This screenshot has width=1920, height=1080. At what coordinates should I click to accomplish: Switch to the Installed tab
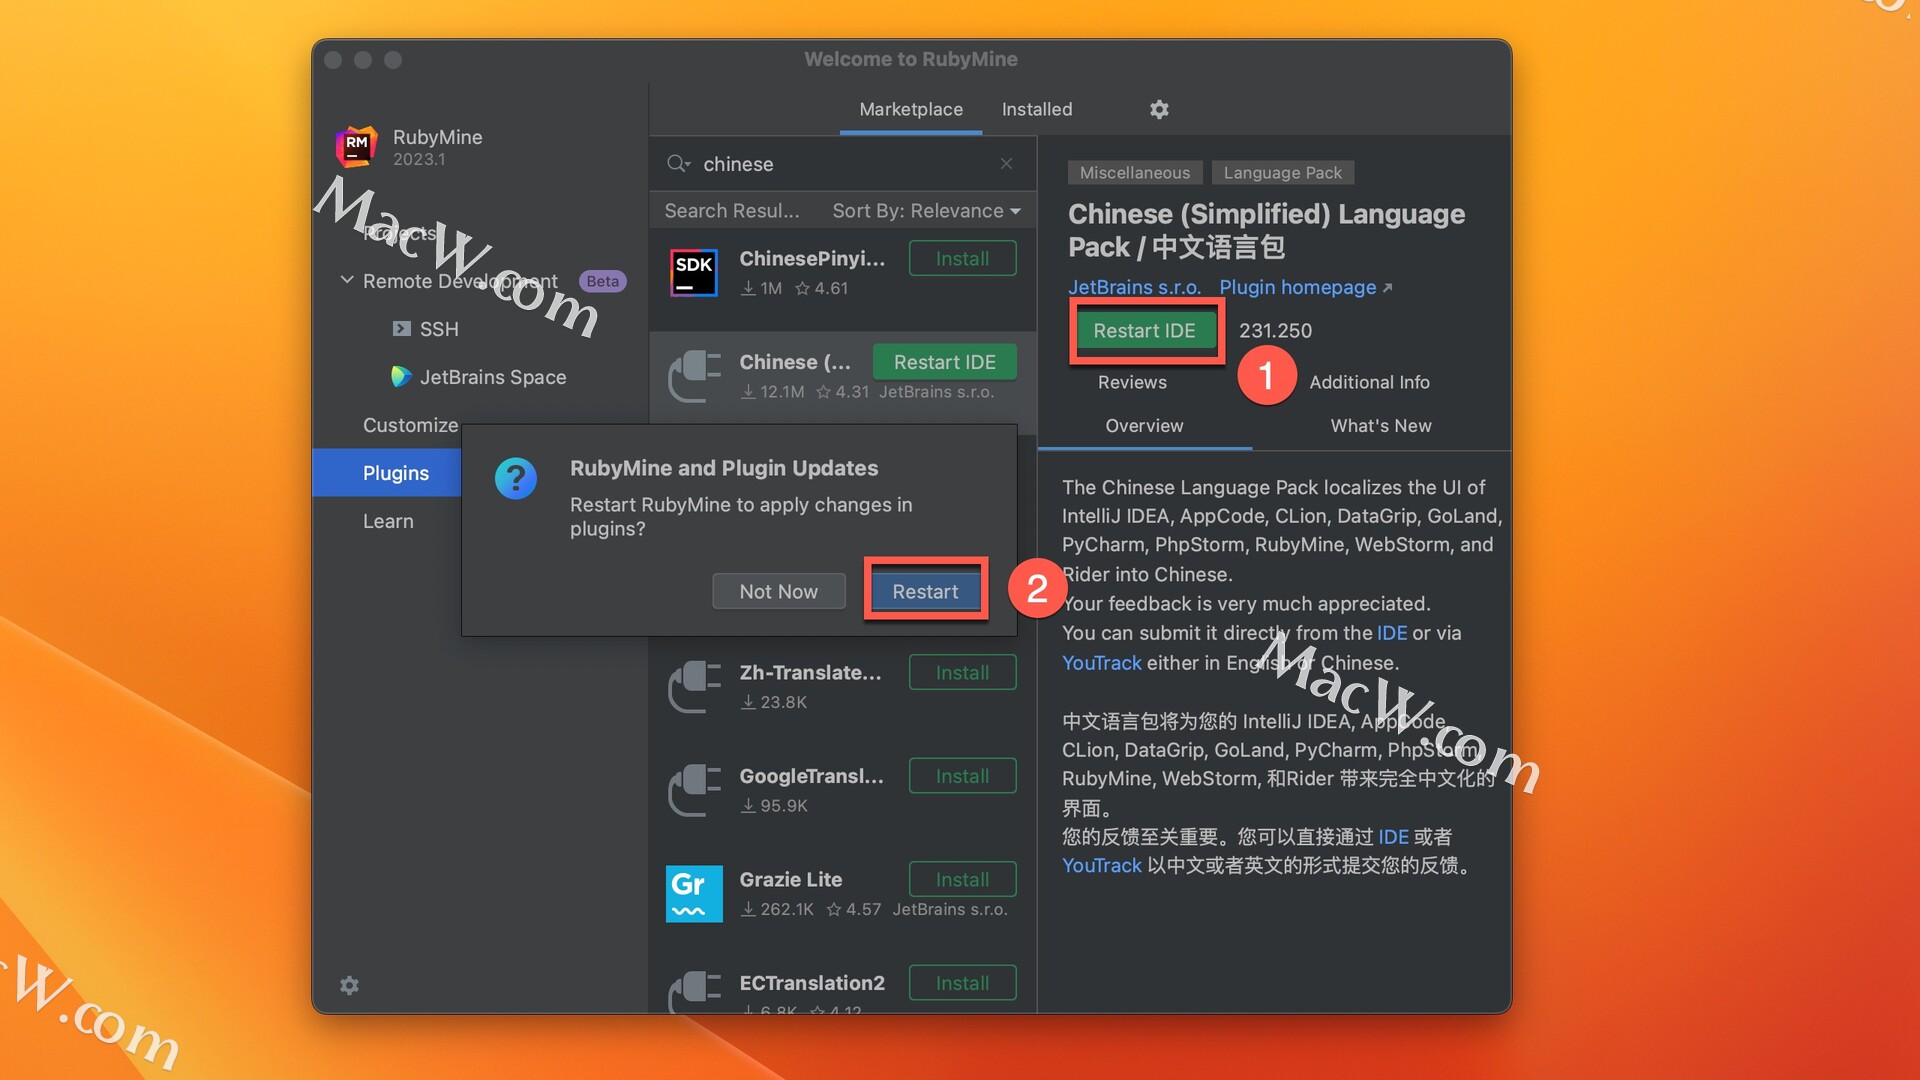[x=1036, y=109]
